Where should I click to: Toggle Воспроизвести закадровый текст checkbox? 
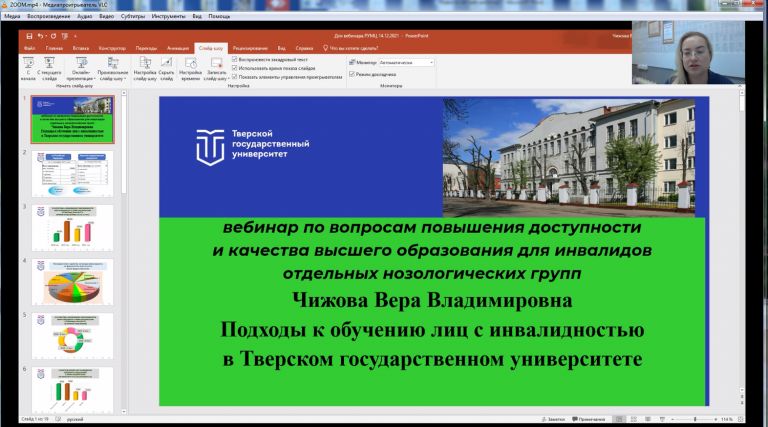pyautogui.click(x=234, y=59)
